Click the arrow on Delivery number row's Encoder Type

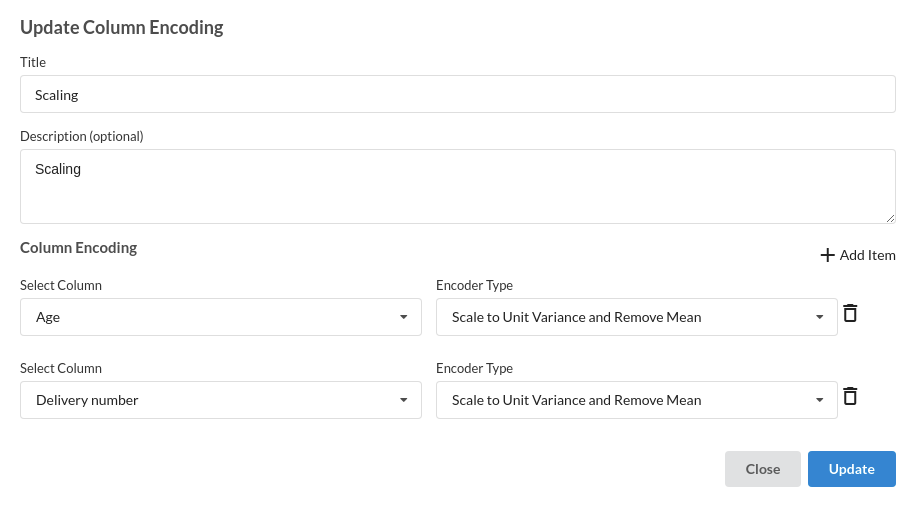tap(819, 400)
